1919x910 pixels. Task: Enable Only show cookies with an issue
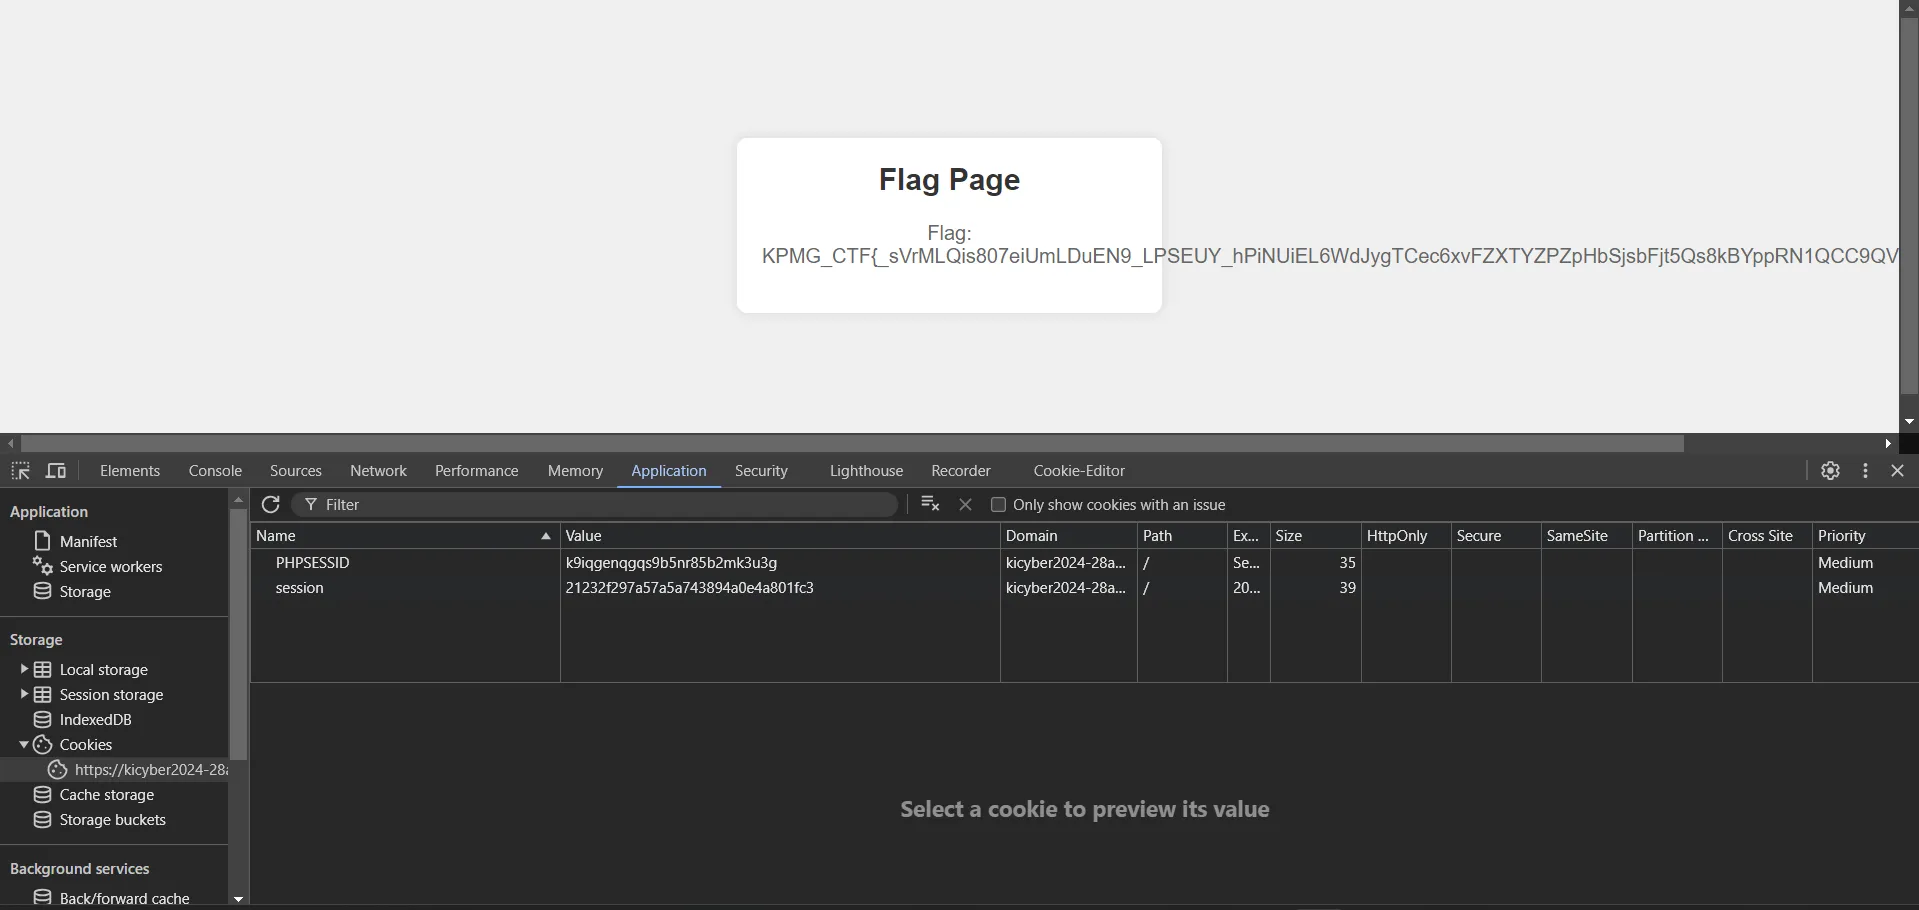pos(998,505)
